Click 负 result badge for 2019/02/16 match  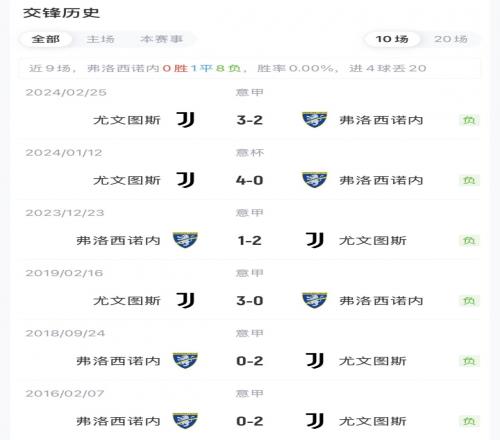pyautogui.click(x=469, y=301)
